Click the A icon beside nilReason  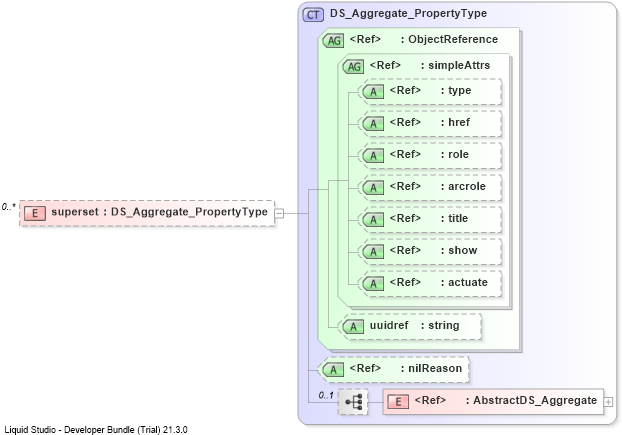pyautogui.click(x=333, y=370)
